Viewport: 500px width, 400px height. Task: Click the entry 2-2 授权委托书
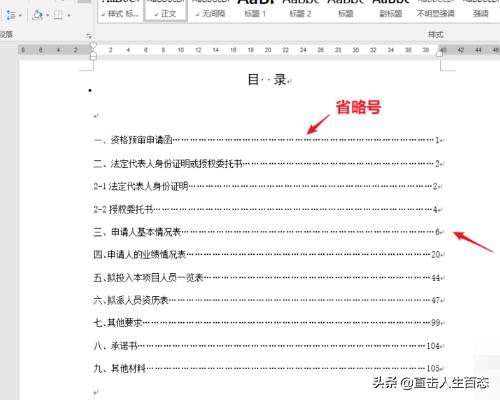(123, 209)
